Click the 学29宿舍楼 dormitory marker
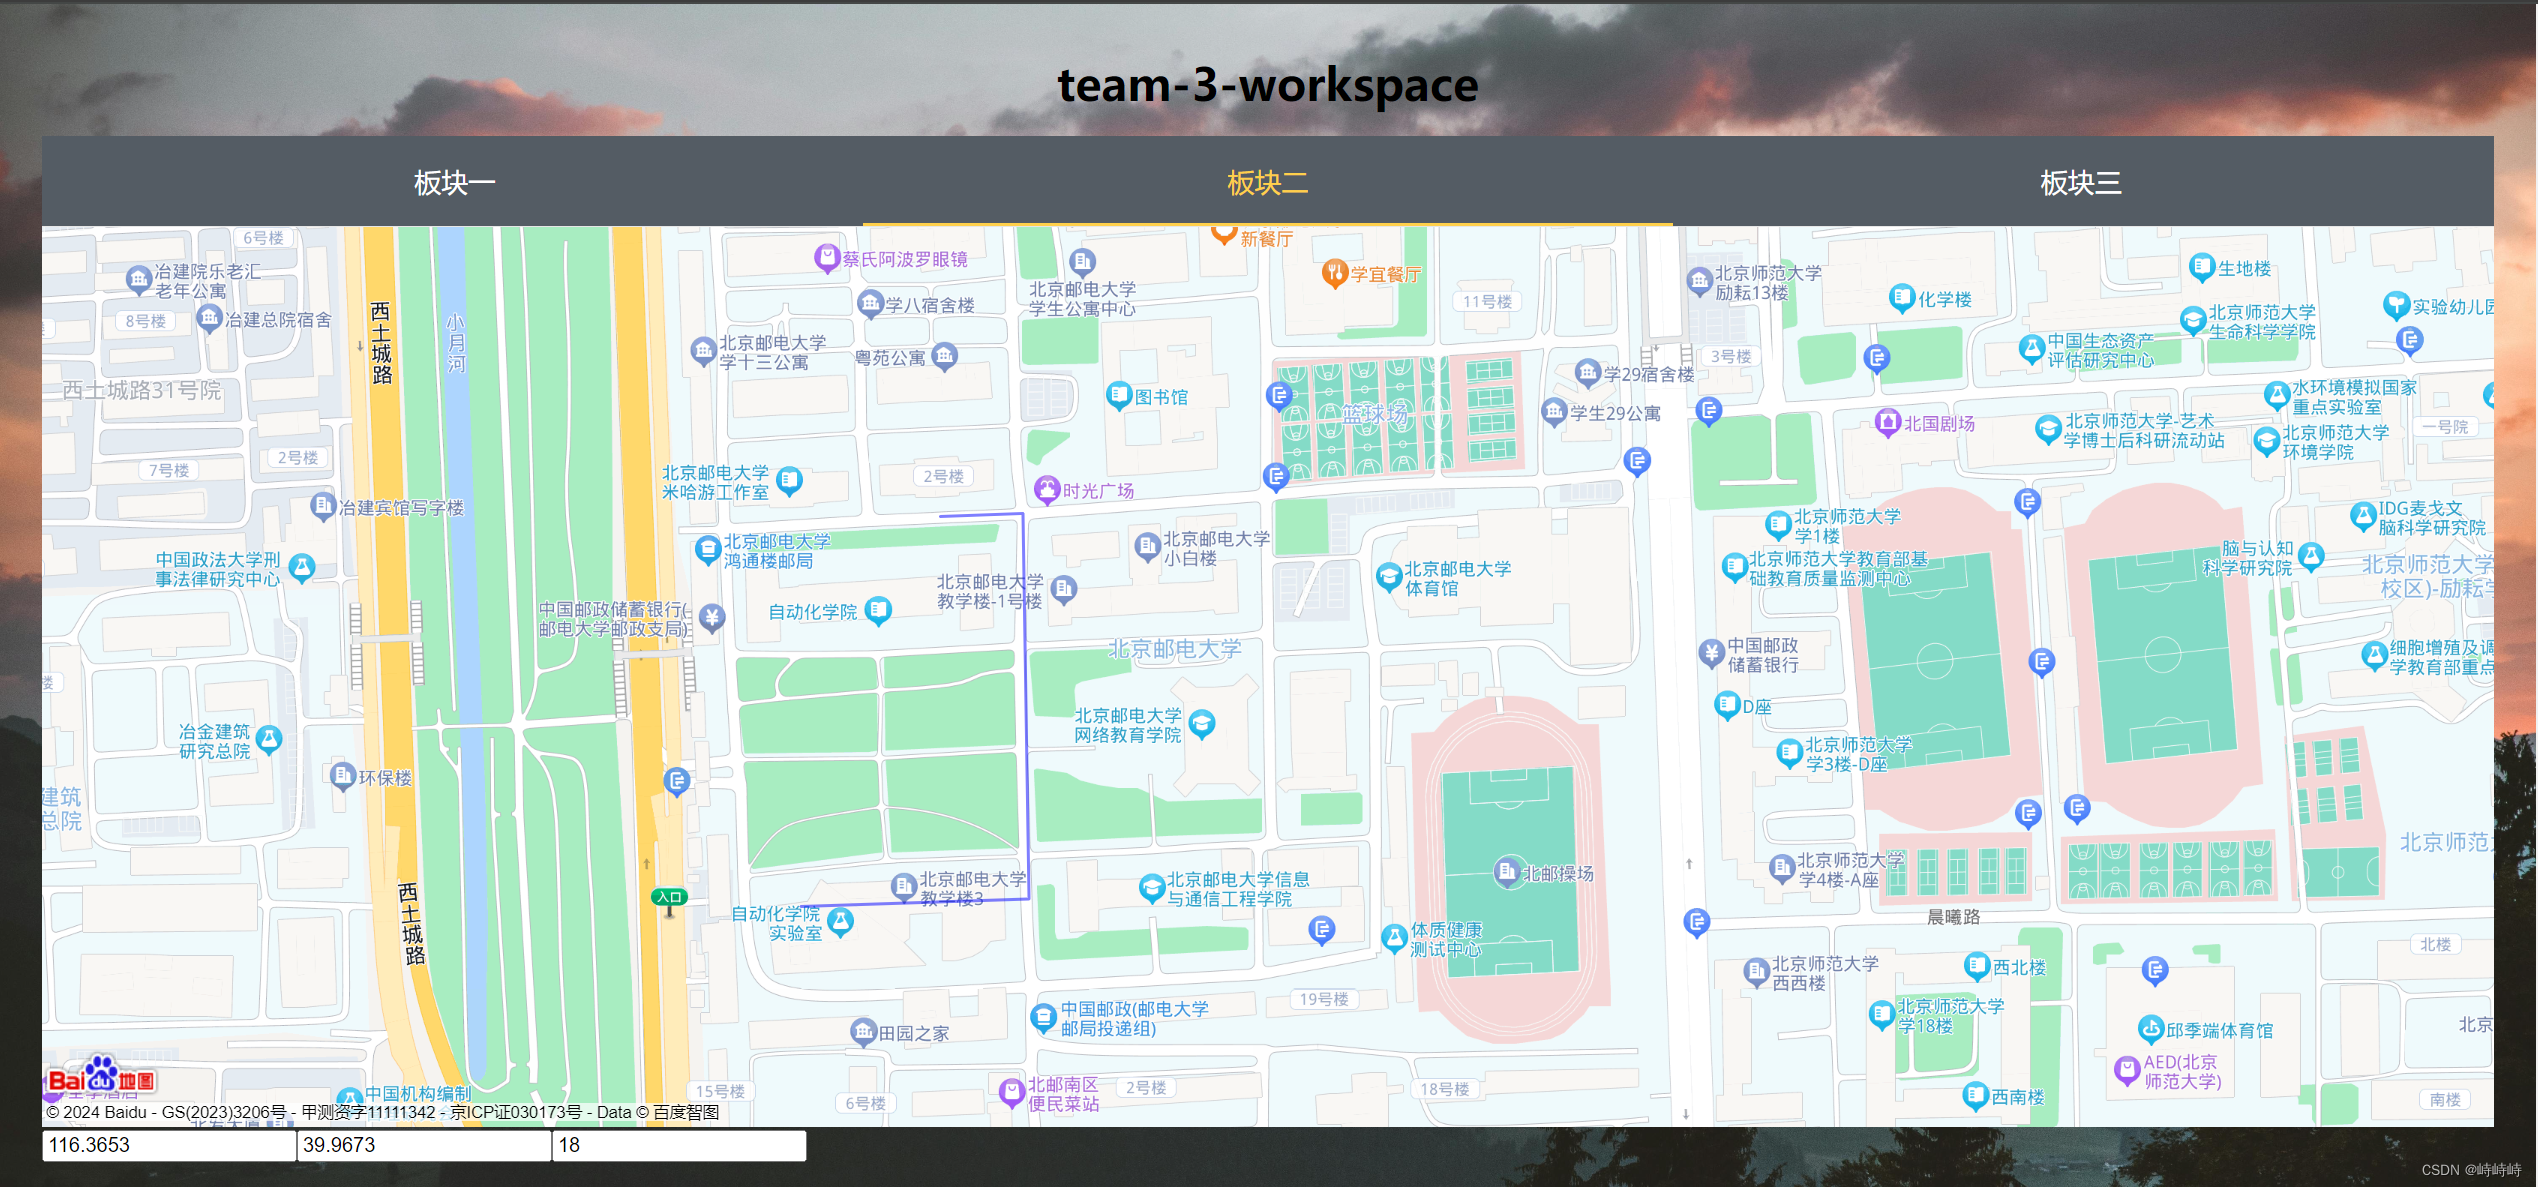The image size is (2538, 1187). (1588, 373)
